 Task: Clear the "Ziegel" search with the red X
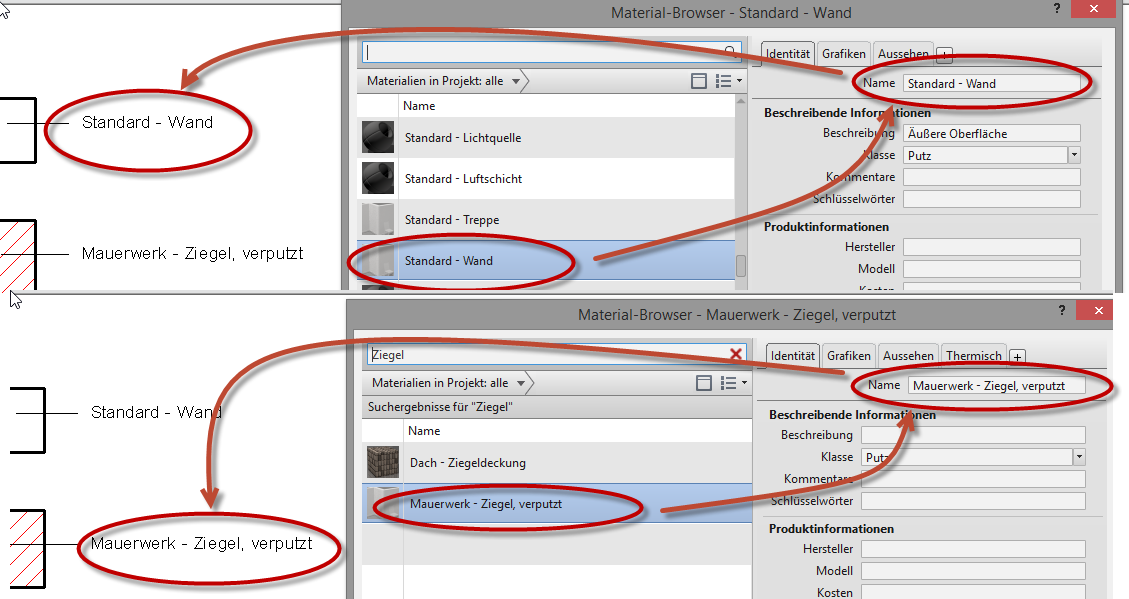coord(736,354)
